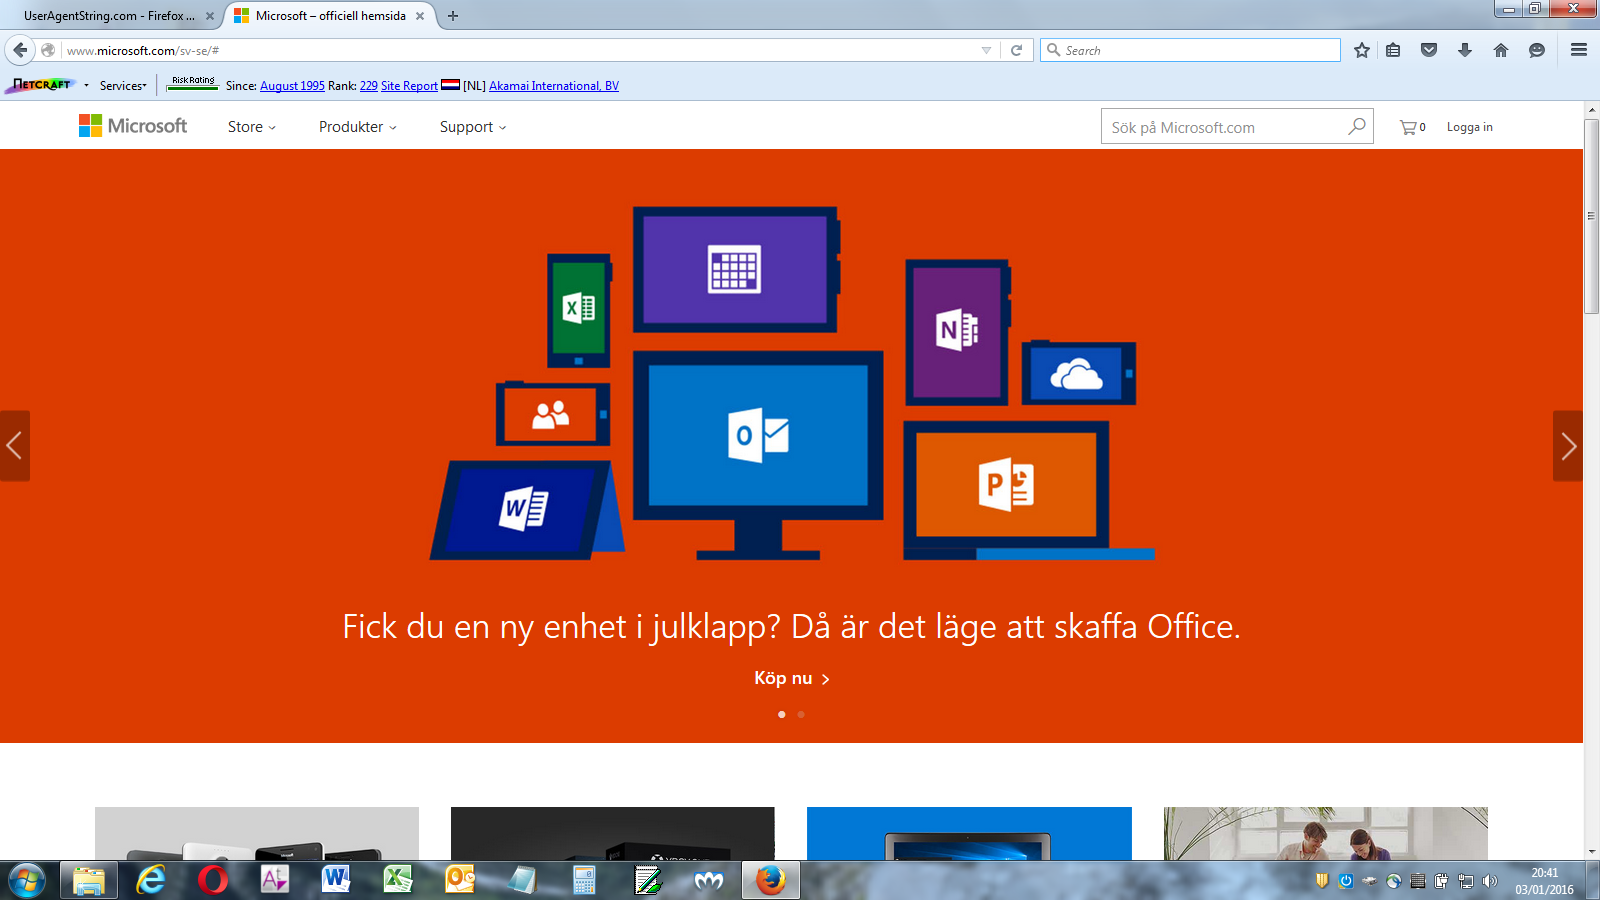The width and height of the screenshot is (1600, 900).
Task: Expand the Store menu
Action: (x=252, y=127)
